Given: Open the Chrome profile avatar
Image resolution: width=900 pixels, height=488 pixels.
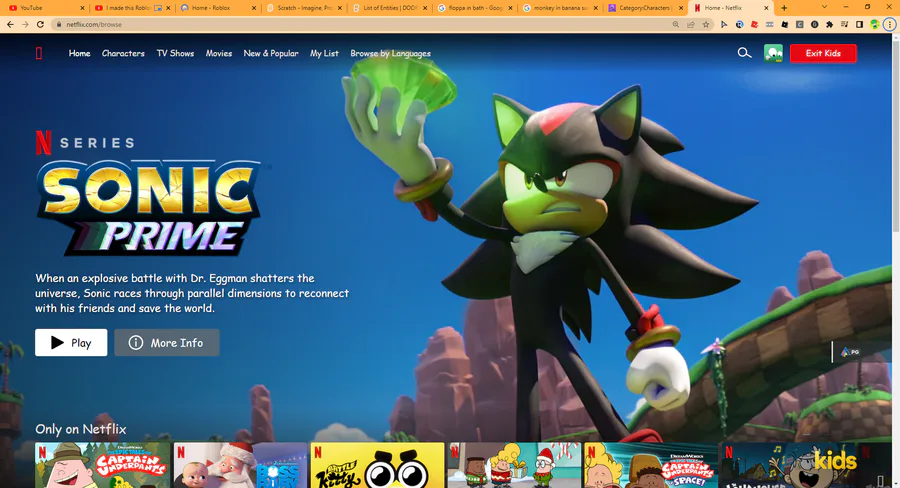Looking at the screenshot, I should 875,25.
